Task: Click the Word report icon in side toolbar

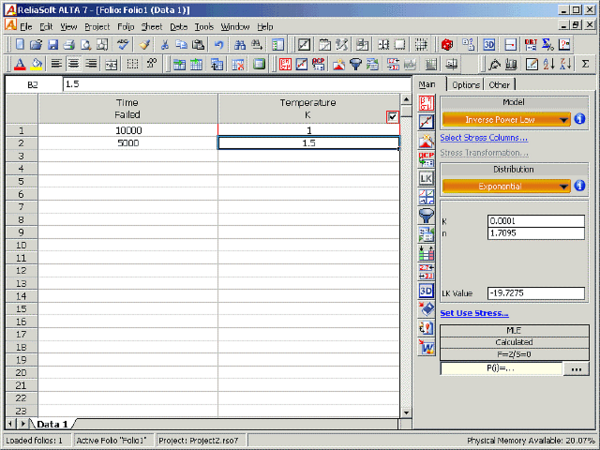Action: tap(426, 346)
